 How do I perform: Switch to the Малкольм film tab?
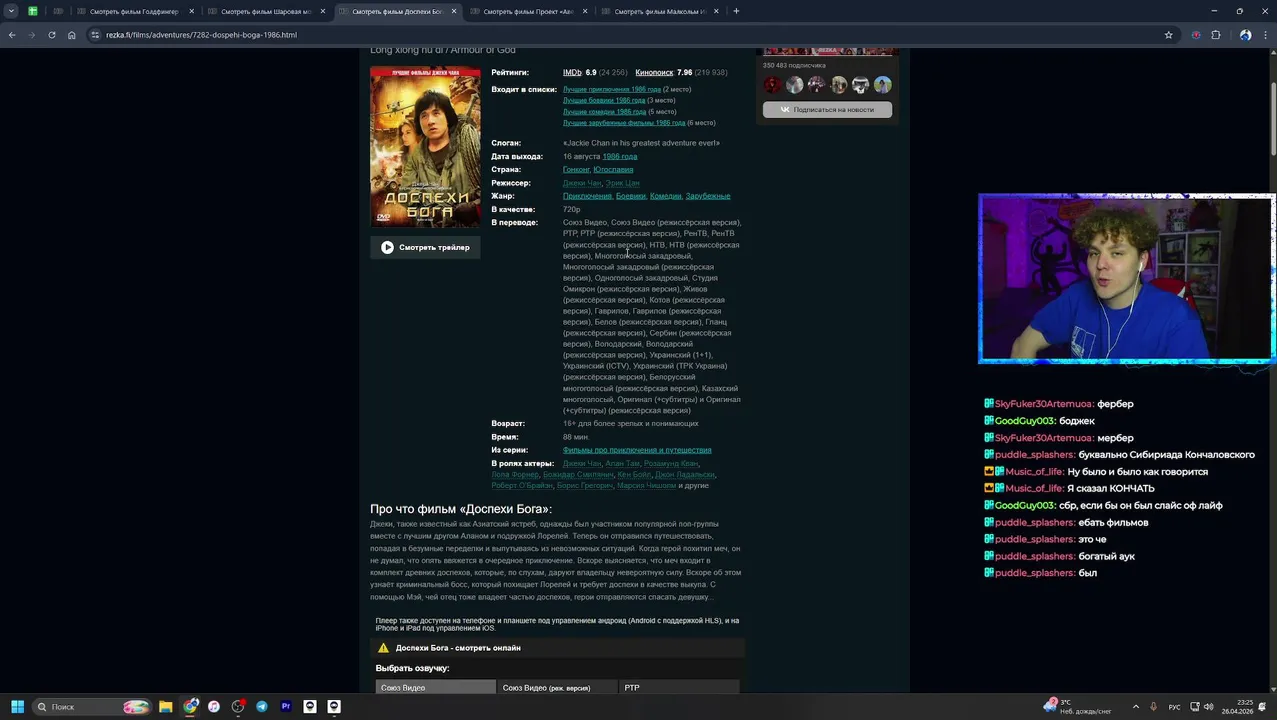659,11
